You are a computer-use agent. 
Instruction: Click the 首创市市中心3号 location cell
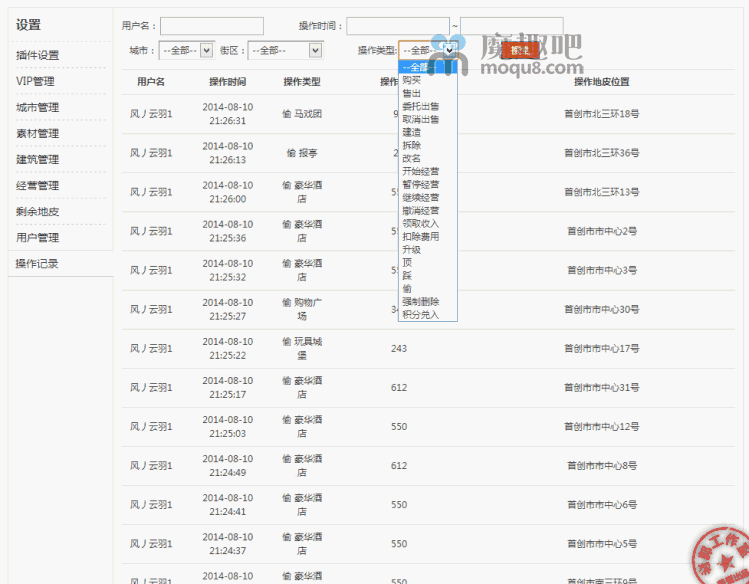[x=601, y=270]
